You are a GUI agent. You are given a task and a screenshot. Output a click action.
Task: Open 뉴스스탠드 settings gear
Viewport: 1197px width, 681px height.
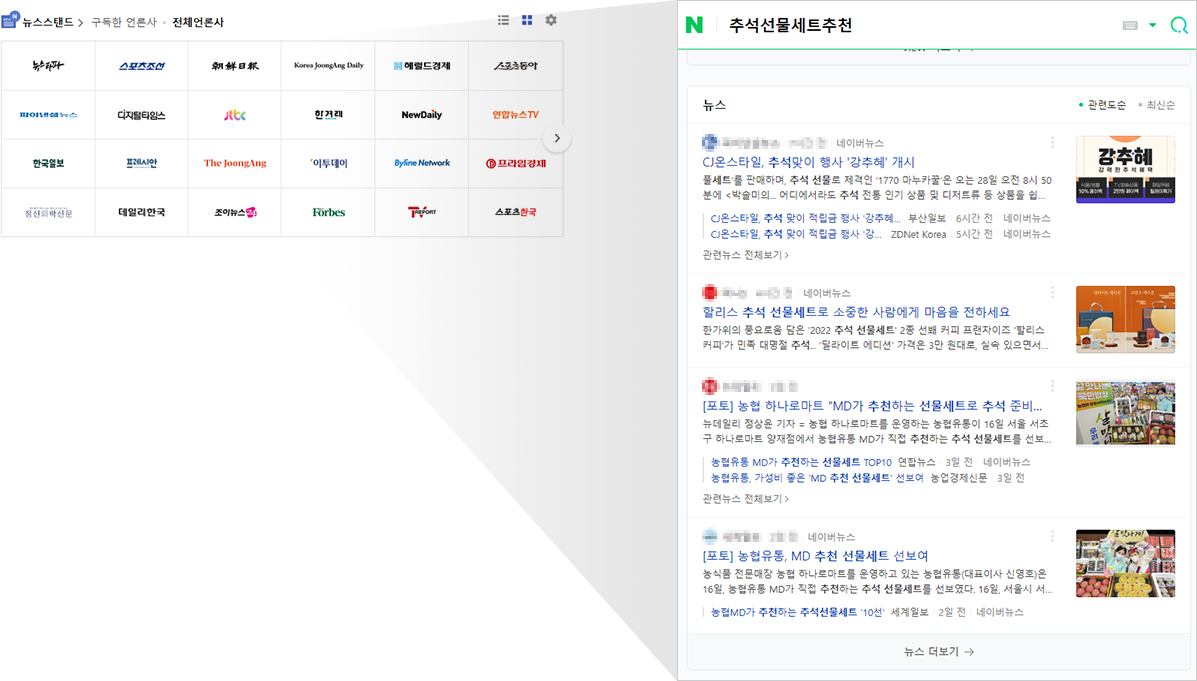[551, 20]
